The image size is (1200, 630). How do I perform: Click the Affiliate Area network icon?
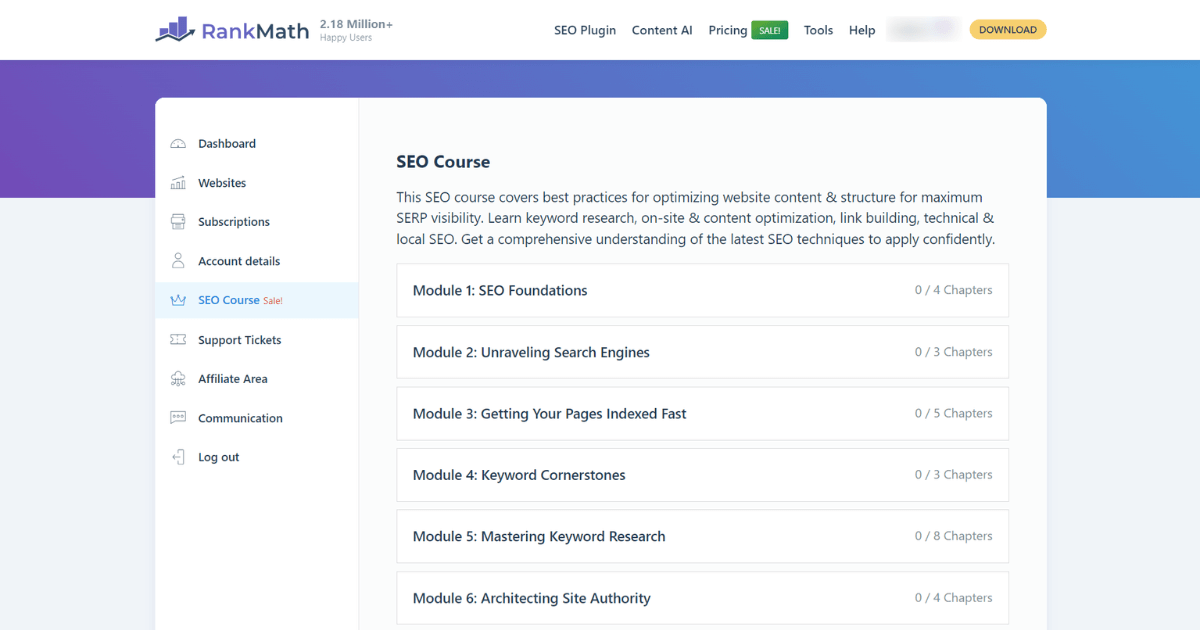178,379
